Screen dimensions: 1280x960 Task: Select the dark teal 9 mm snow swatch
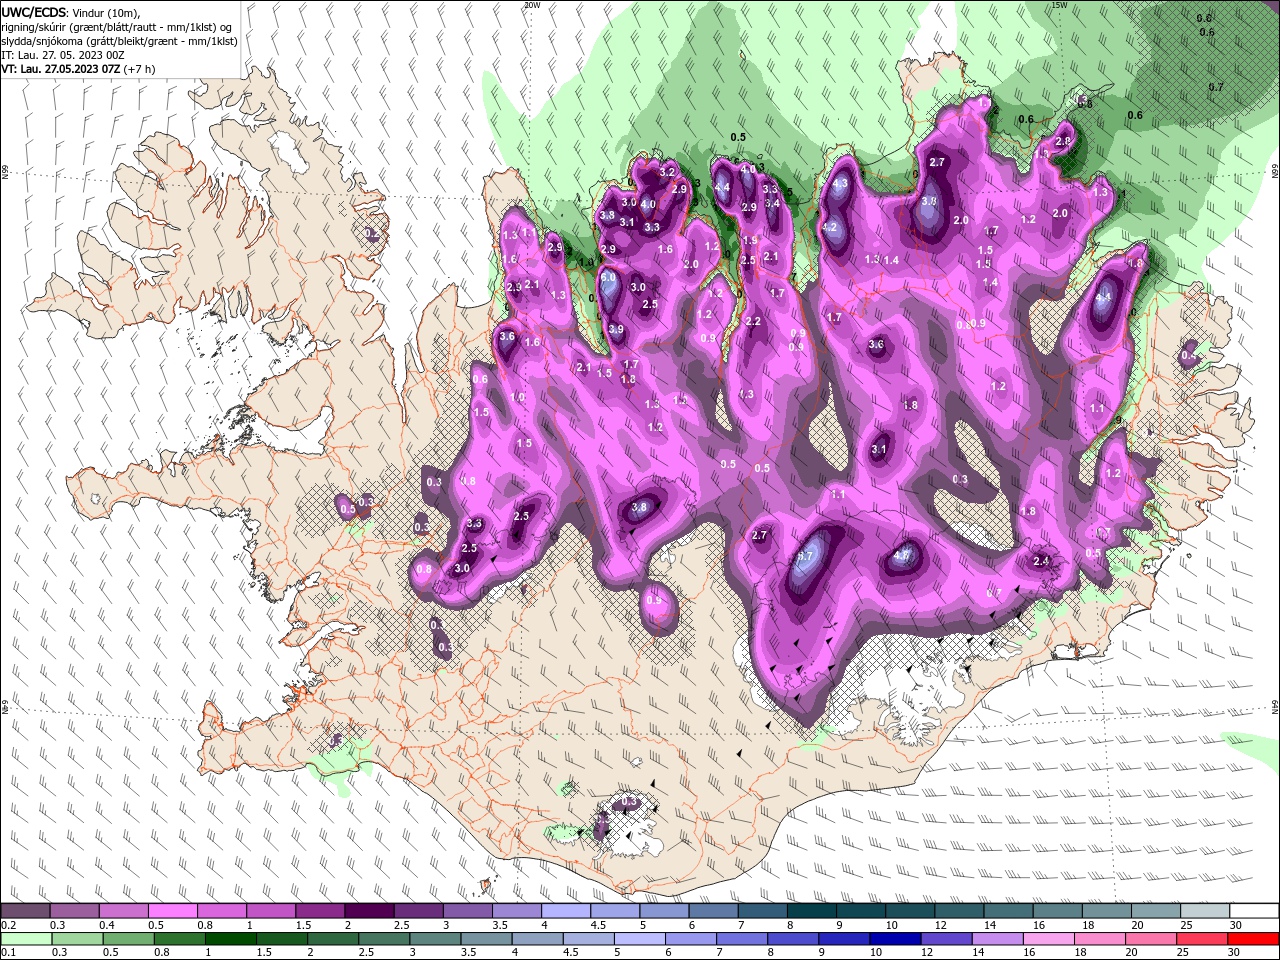pyautogui.click(x=860, y=911)
